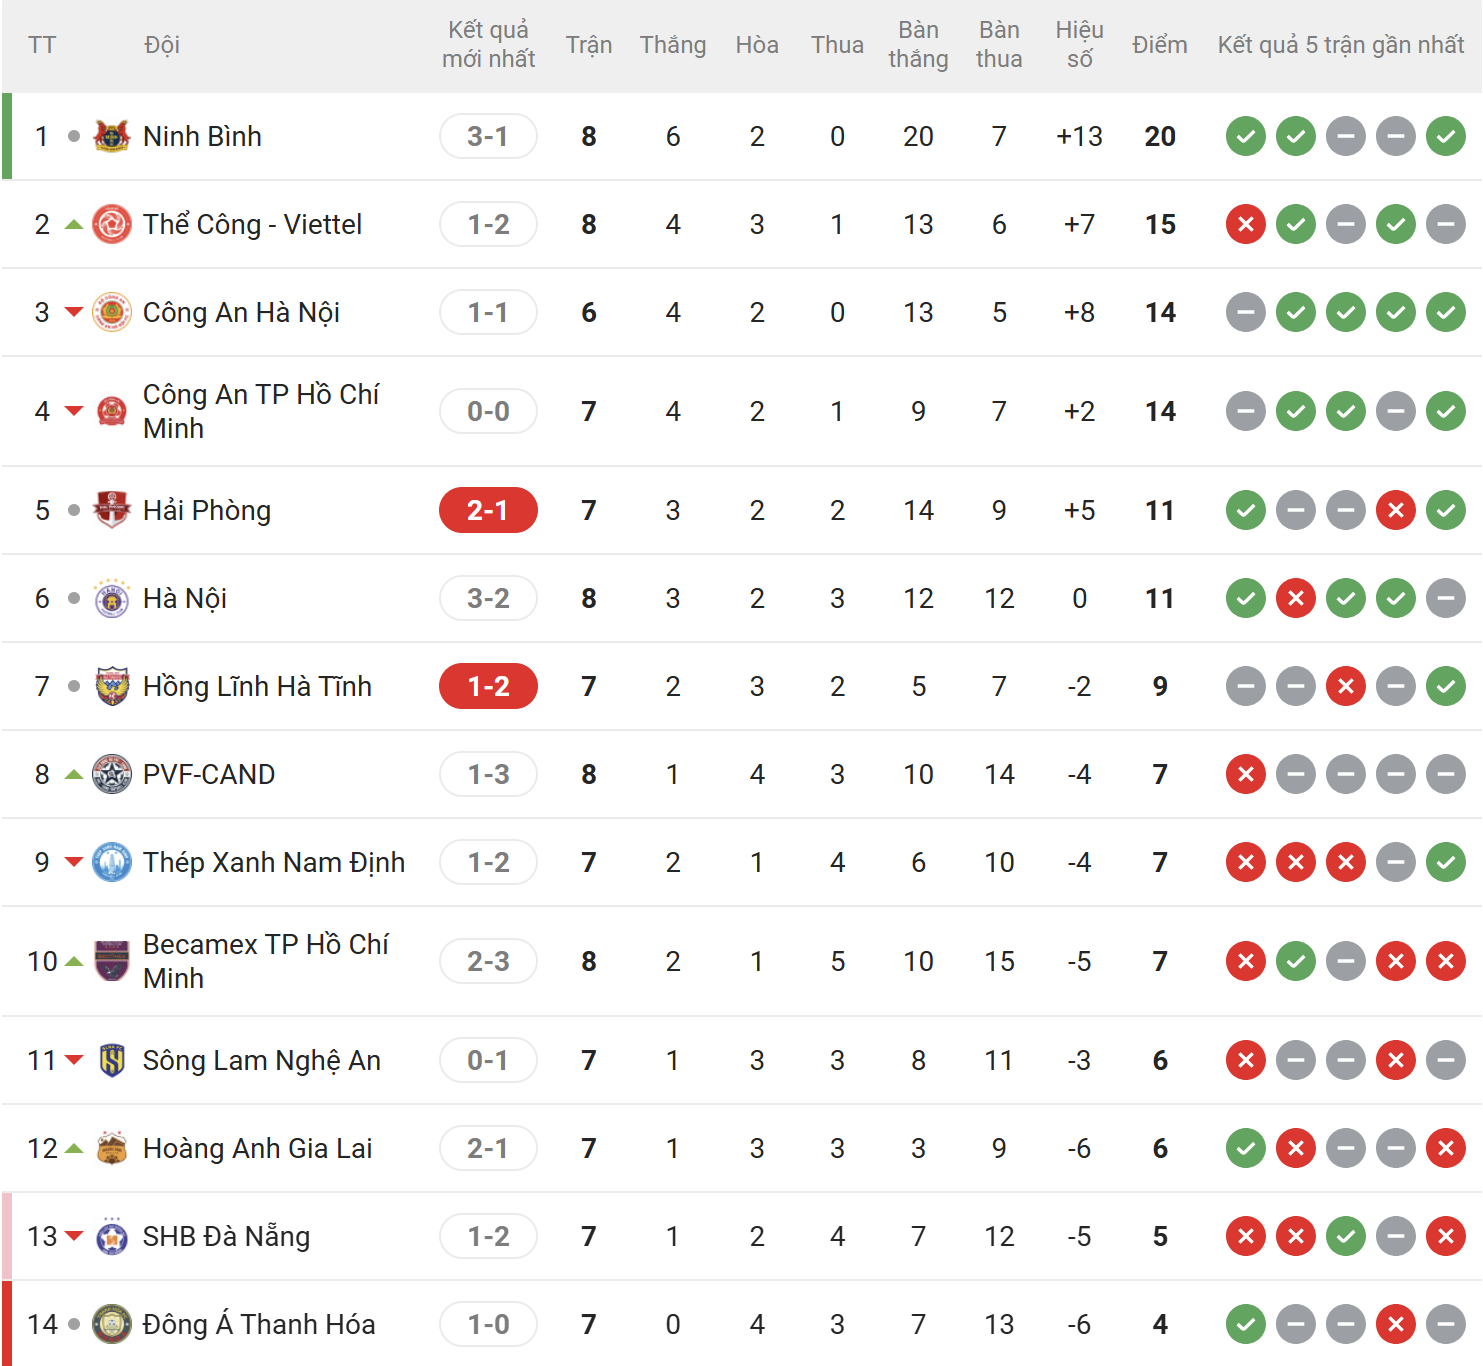Click the Đông Á Thanh Hóa crest
This screenshot has height=1366, width=1483.
click(x=112, y=1324)
